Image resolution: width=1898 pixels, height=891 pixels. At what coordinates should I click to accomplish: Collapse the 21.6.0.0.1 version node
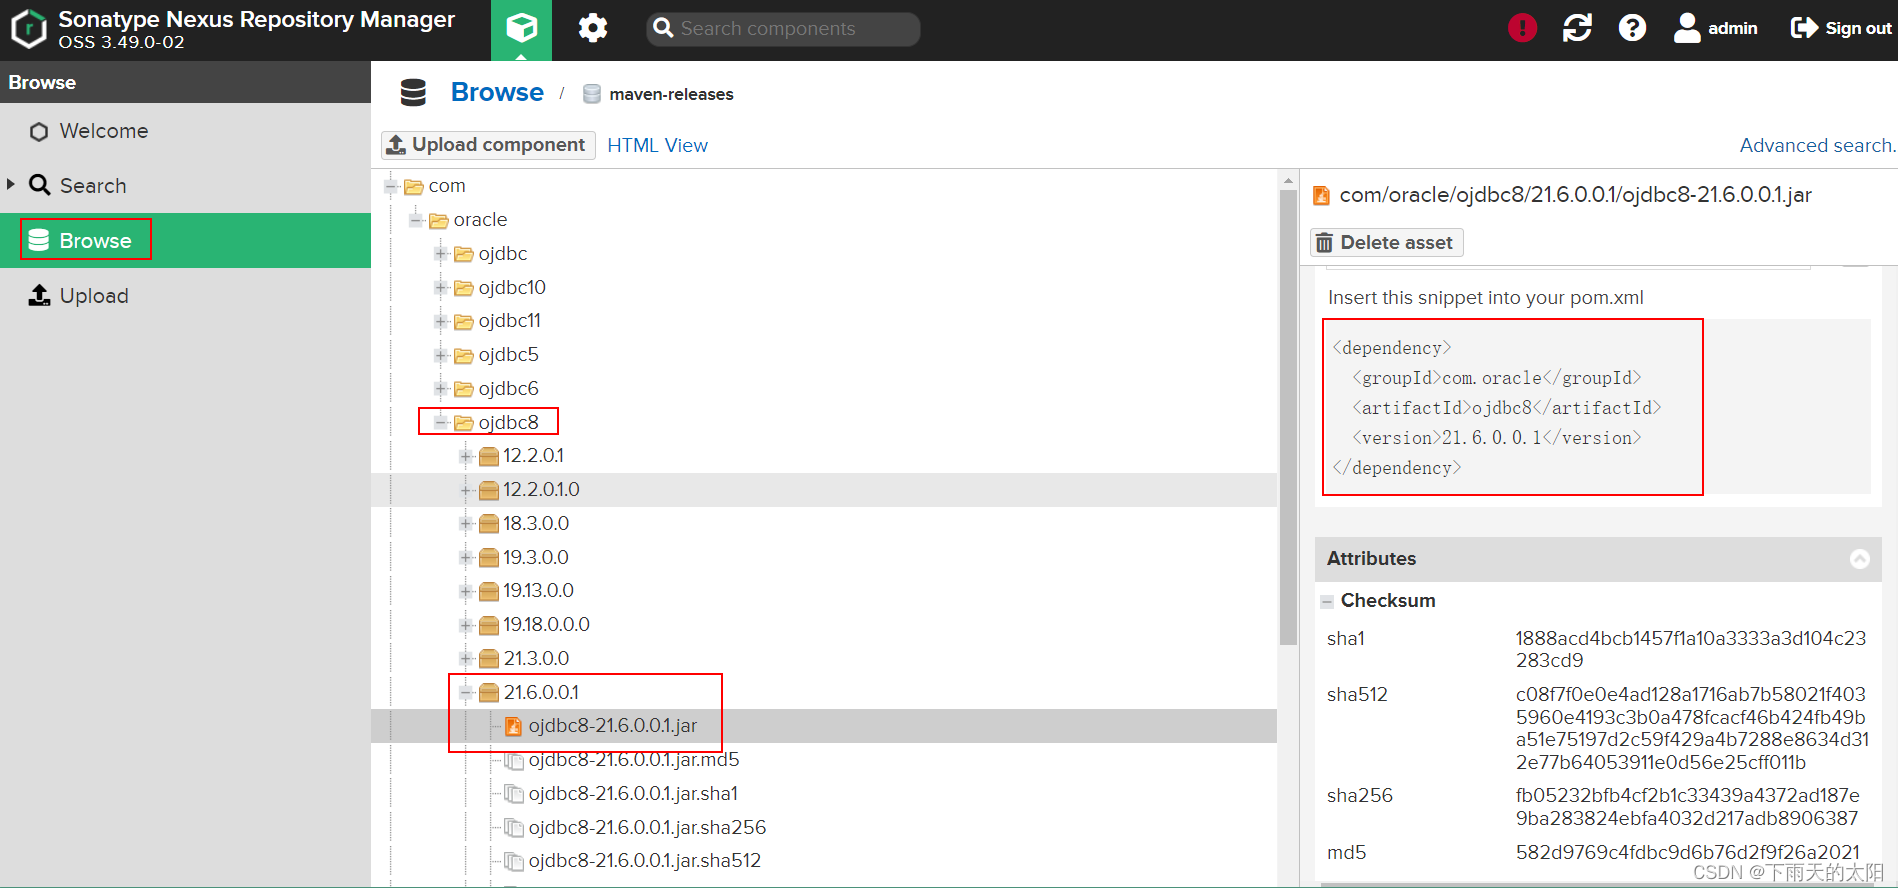(x=466, y=693)
